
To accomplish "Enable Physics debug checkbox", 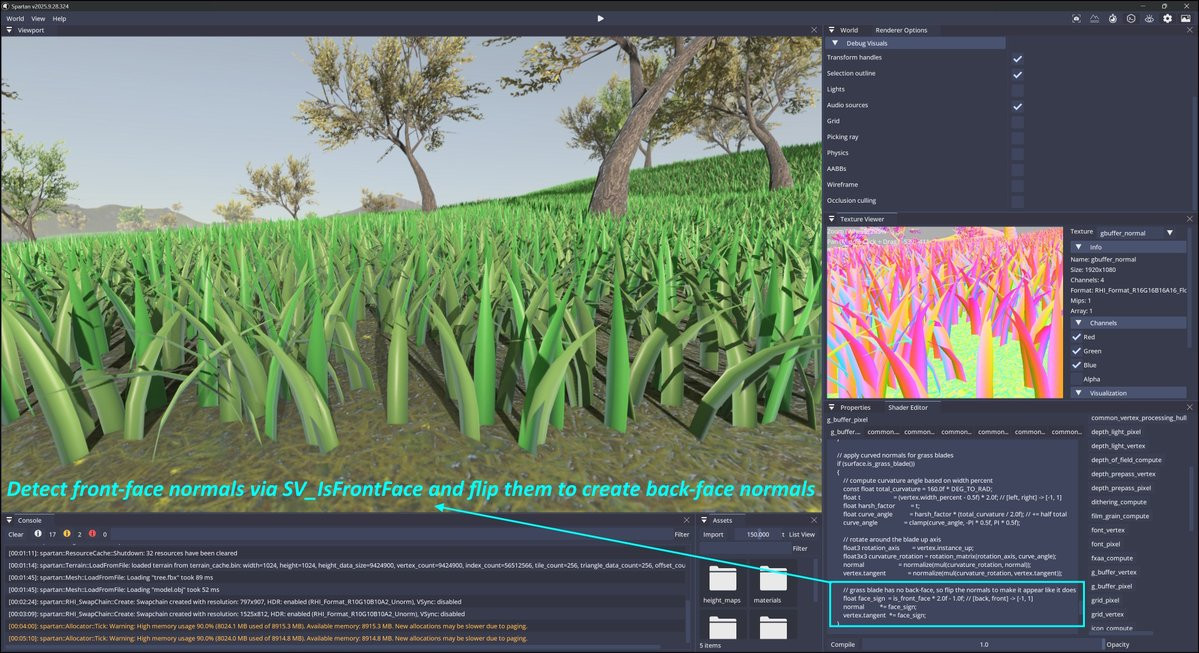I will coord(1017,154).
